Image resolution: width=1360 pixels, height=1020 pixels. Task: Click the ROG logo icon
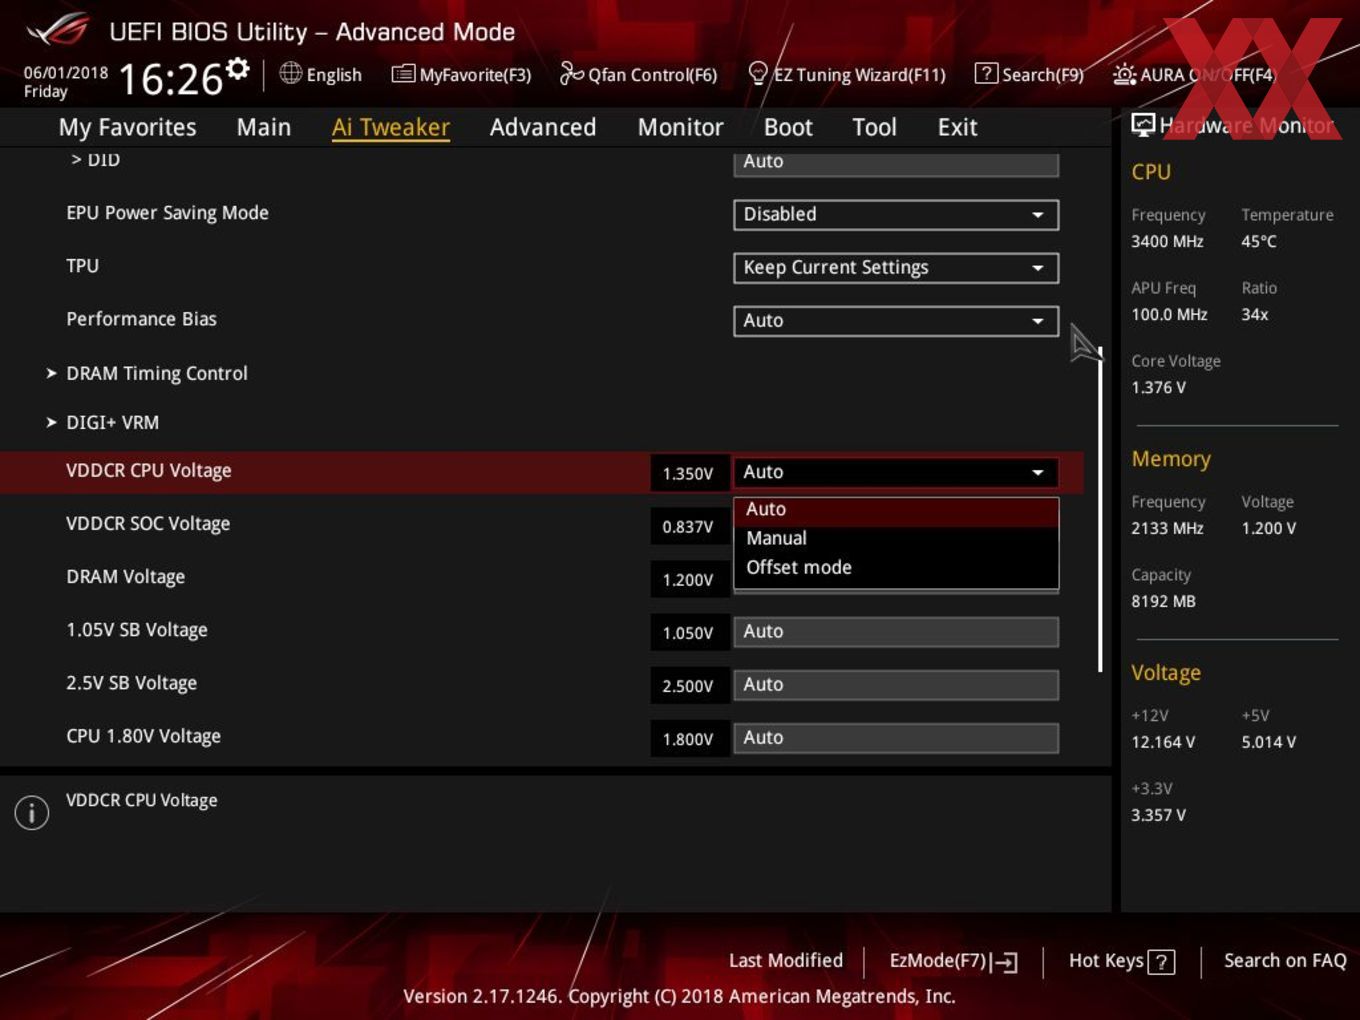click(x=58, y=30)
